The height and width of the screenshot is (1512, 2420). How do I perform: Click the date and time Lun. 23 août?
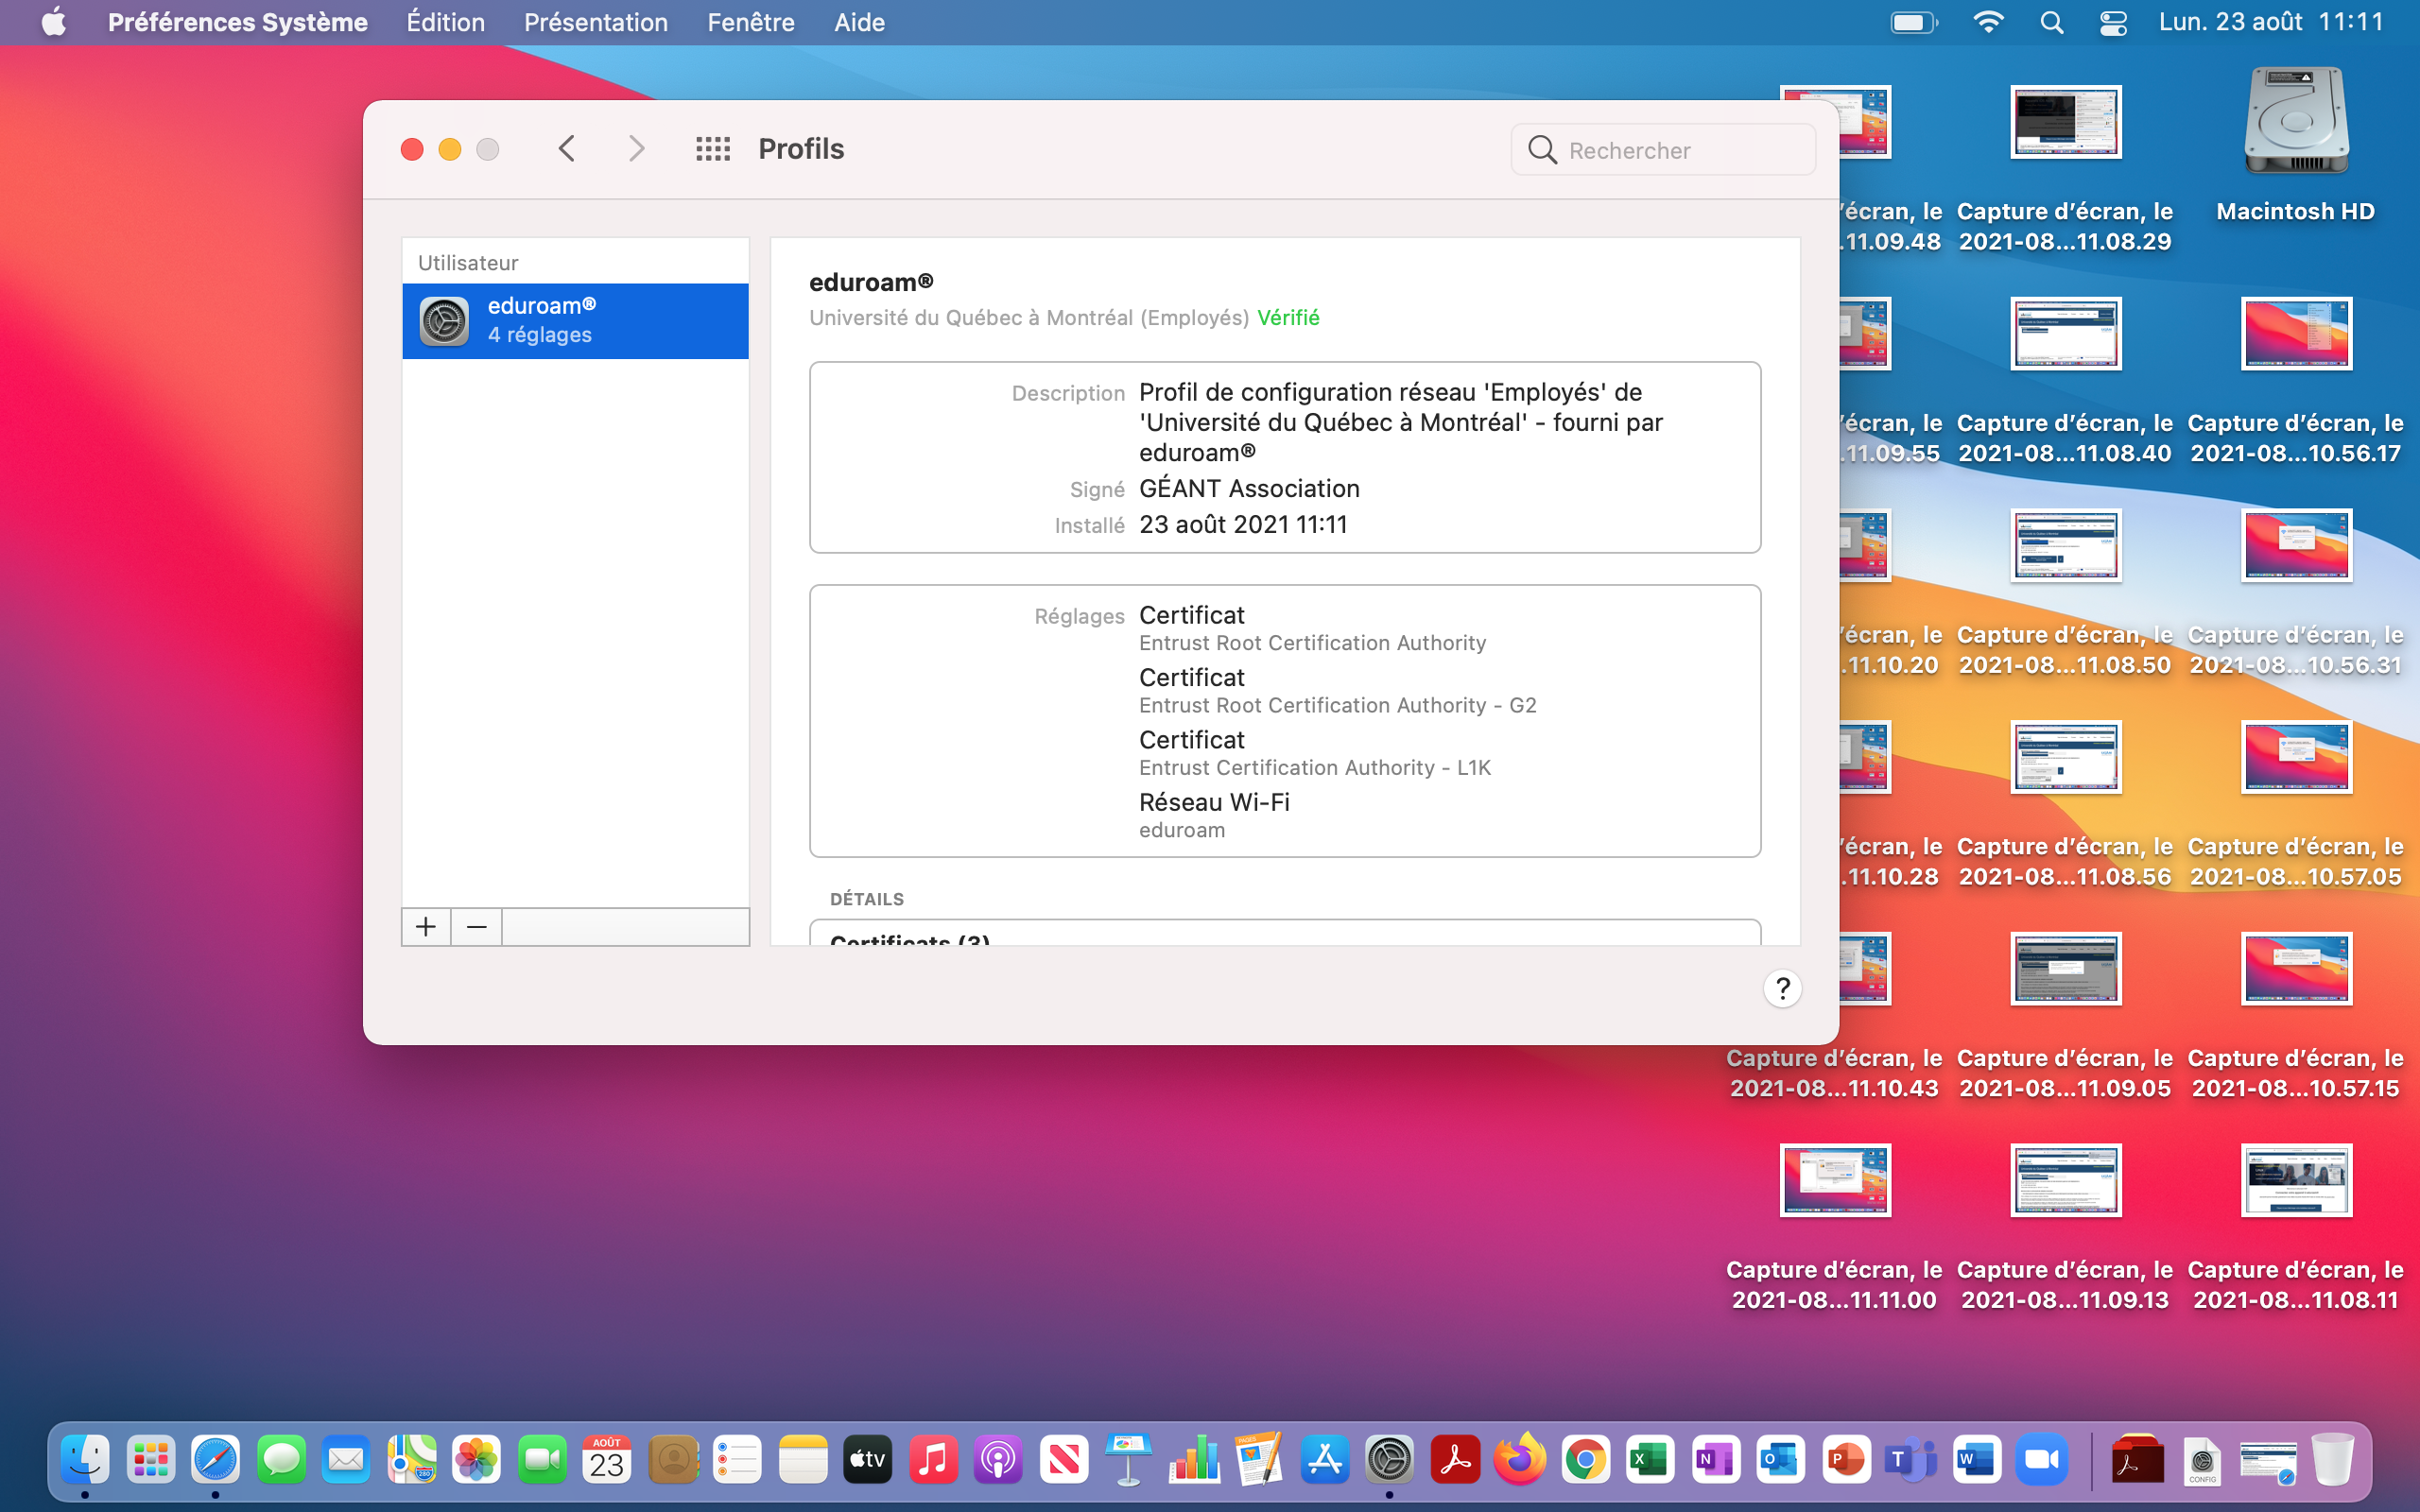click(2272, 22)
